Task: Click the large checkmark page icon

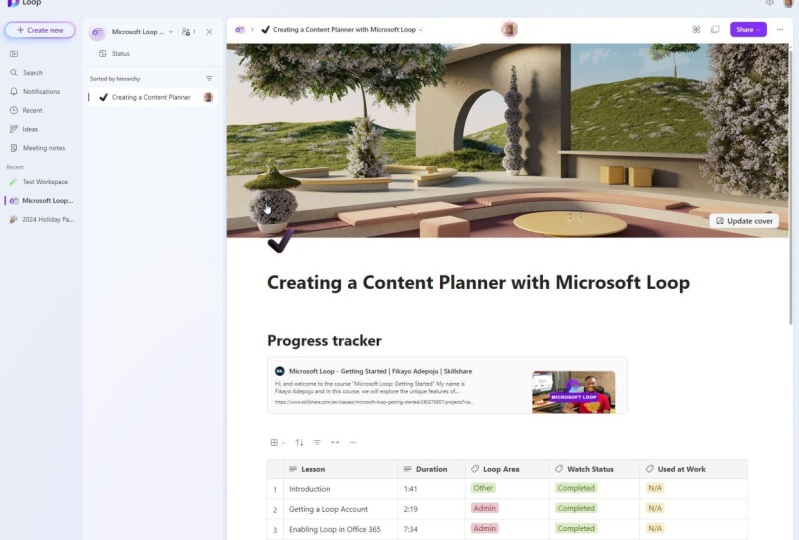Action: (x=280, y=240)
